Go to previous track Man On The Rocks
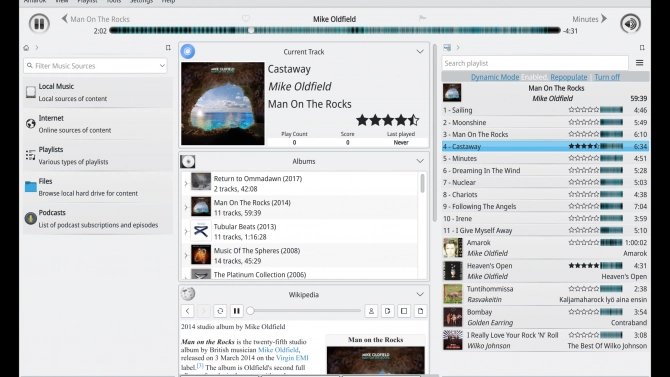 click(x=95, y=19)
